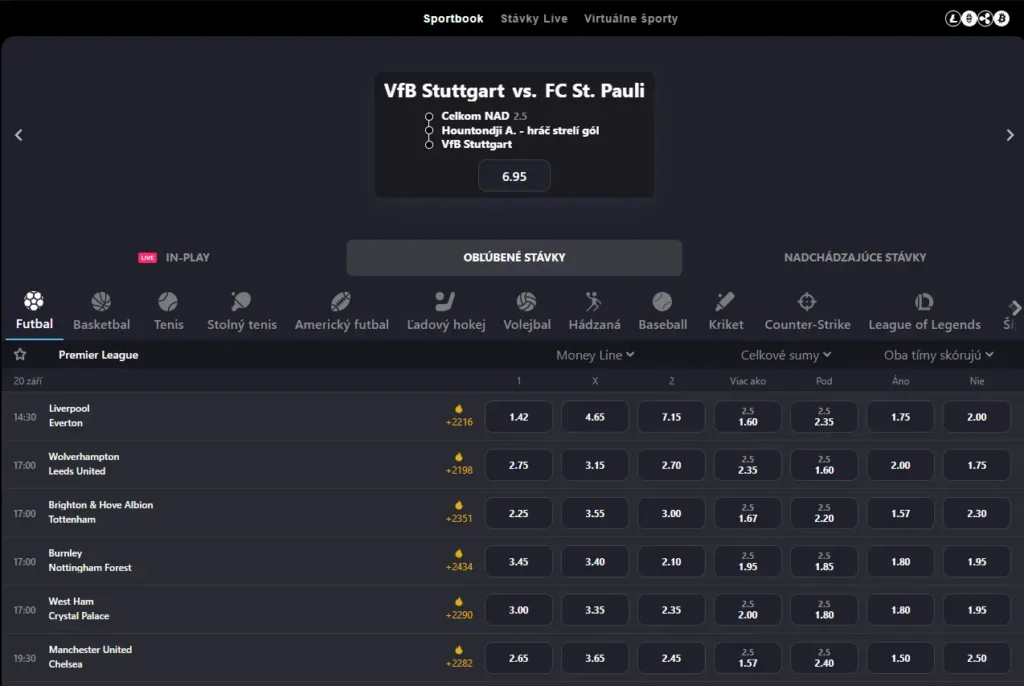Select the League of Legends icon
This screenshot has height=686, width=1024.
(x=924, y=302)
